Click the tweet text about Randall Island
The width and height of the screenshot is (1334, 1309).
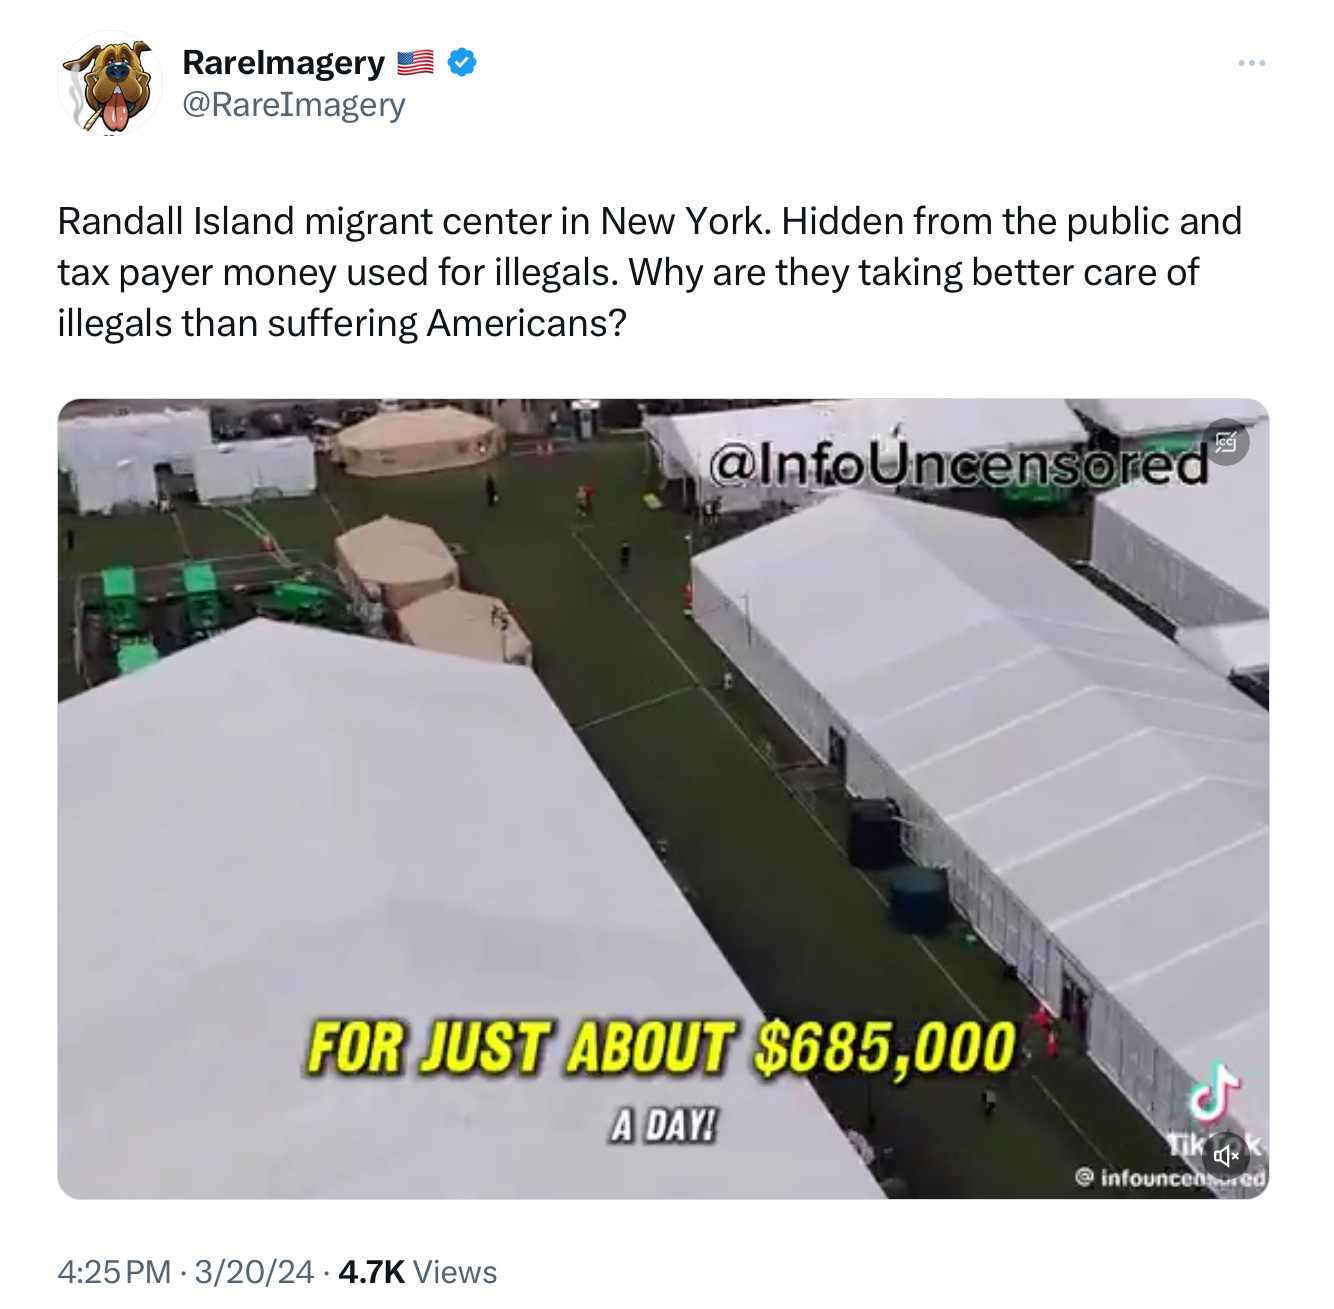point(650,272)
